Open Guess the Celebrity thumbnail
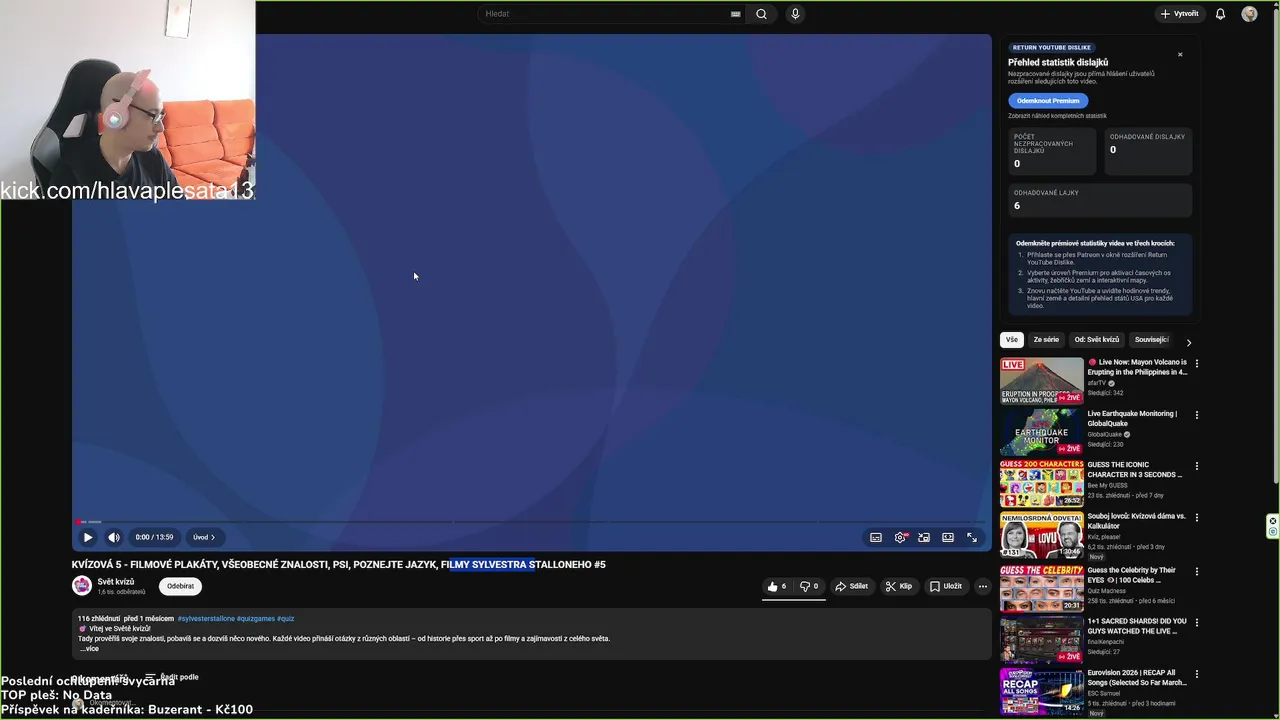This screenshot has height=720, width=1280. click(1041, 588)
